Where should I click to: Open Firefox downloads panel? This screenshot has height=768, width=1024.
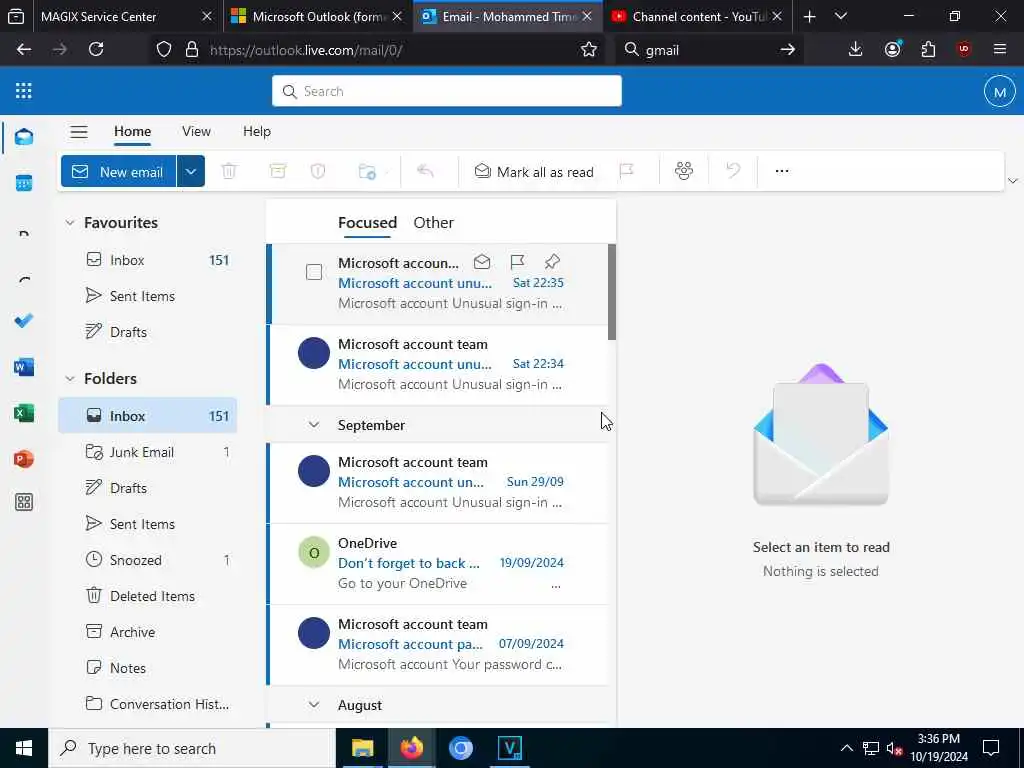856,50
